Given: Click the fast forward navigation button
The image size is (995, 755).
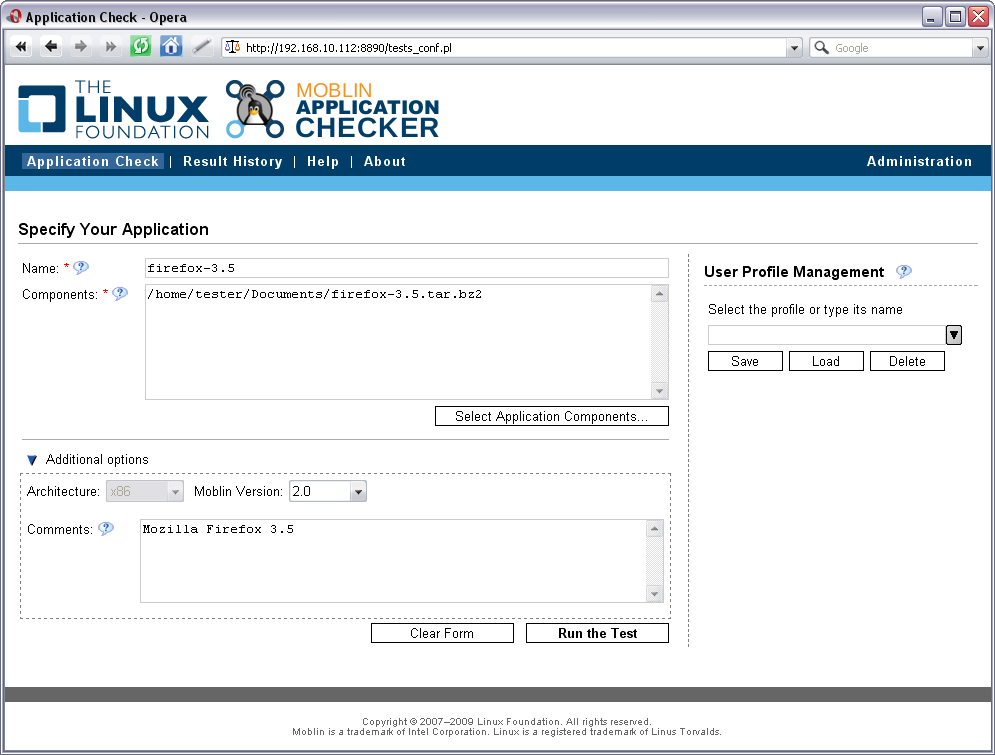Looking at the screenshot, I should (110, 46).
